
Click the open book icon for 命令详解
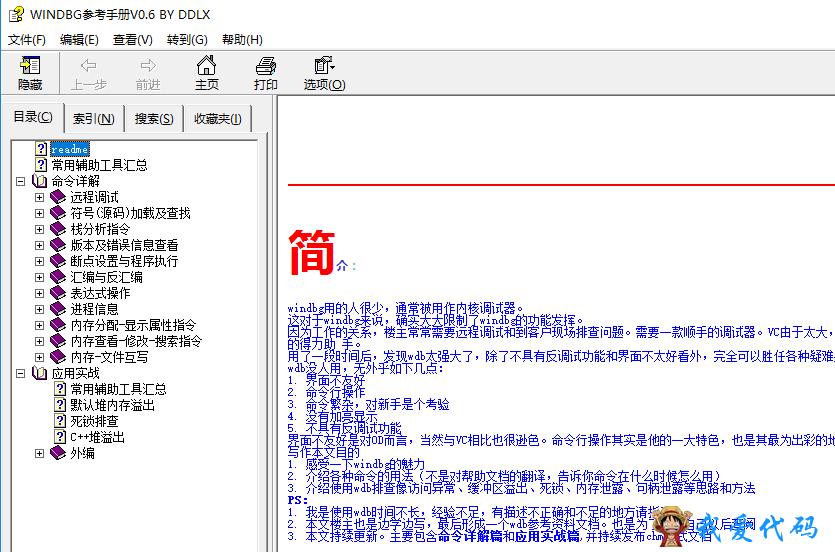pos(39,181)
